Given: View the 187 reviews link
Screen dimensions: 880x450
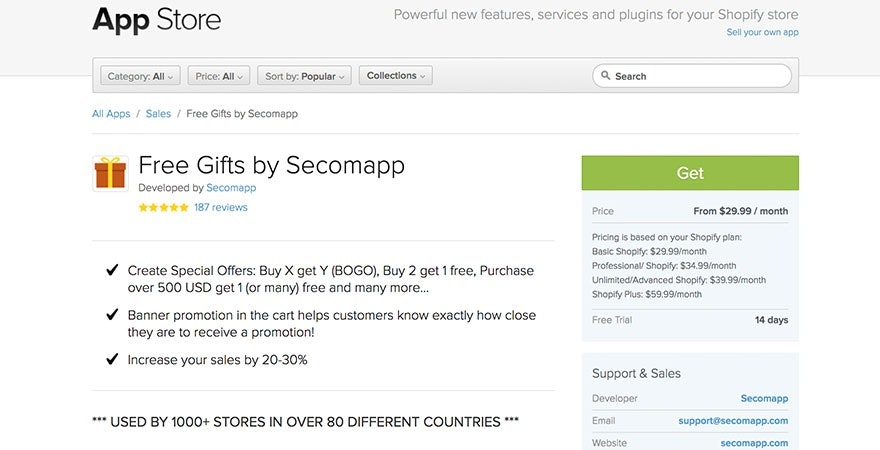Looking at the screenshot, I should (x=221, y=208).
